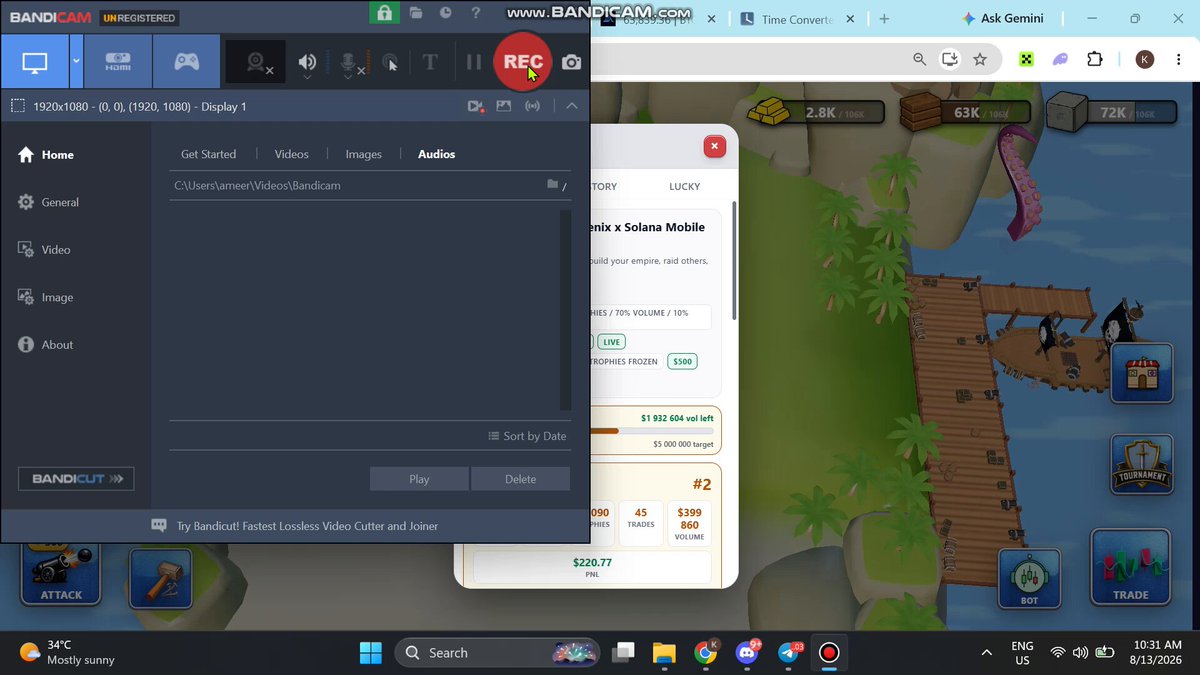This screenshot has height=675, width=1200.
Task: Toggle Bandicam speaker sound recording
Action: point(307,62)
